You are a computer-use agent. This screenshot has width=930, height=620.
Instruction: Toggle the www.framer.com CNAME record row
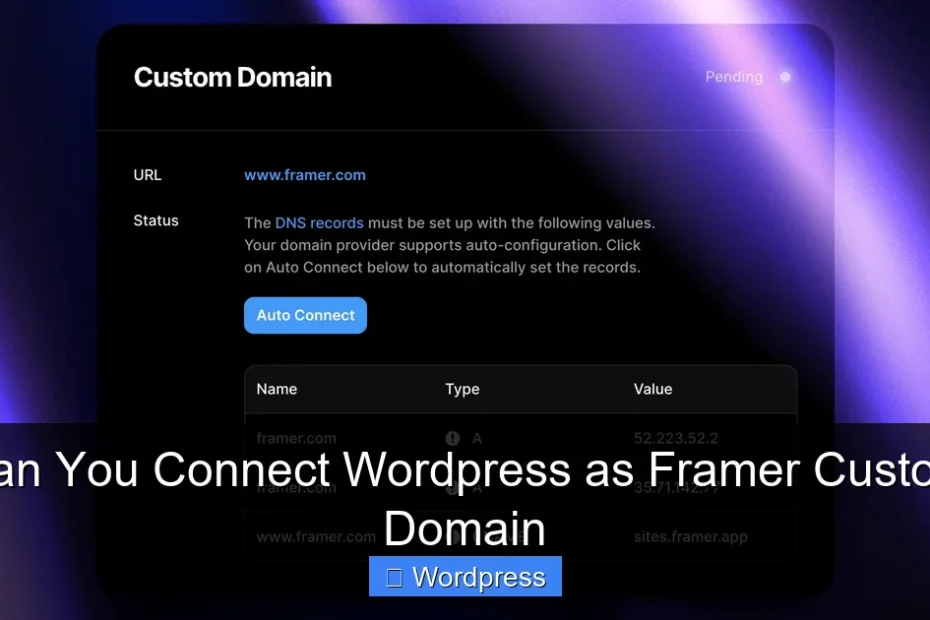tap(520, 536)
